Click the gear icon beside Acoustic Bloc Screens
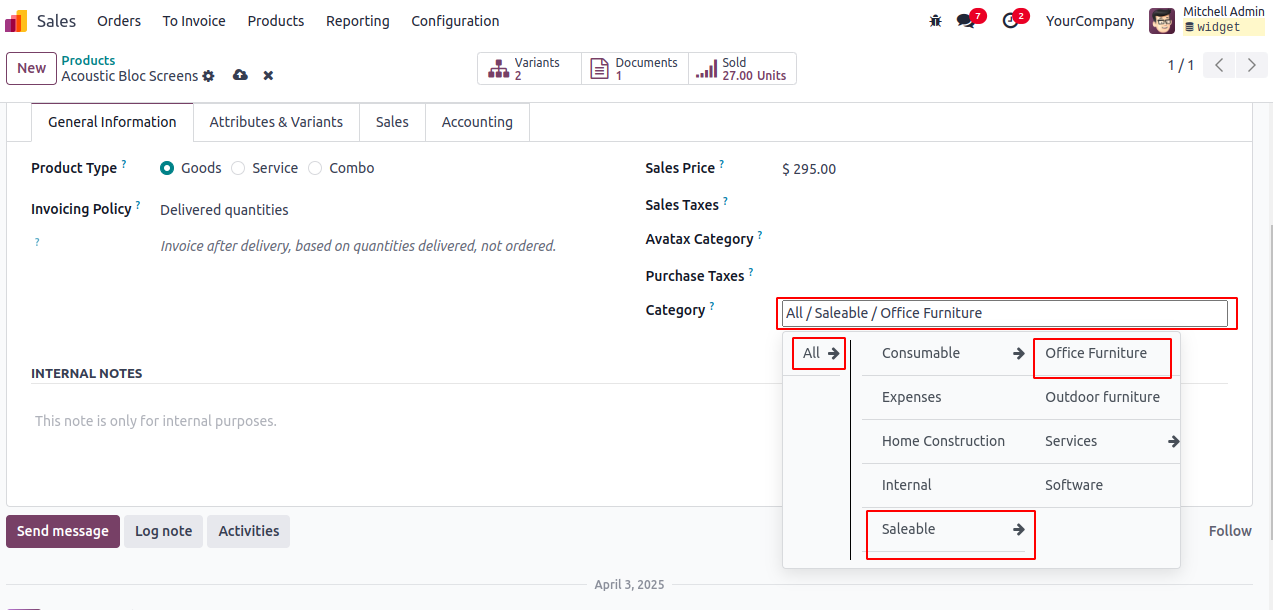1273x610 pixels. (x=208, y=76)
